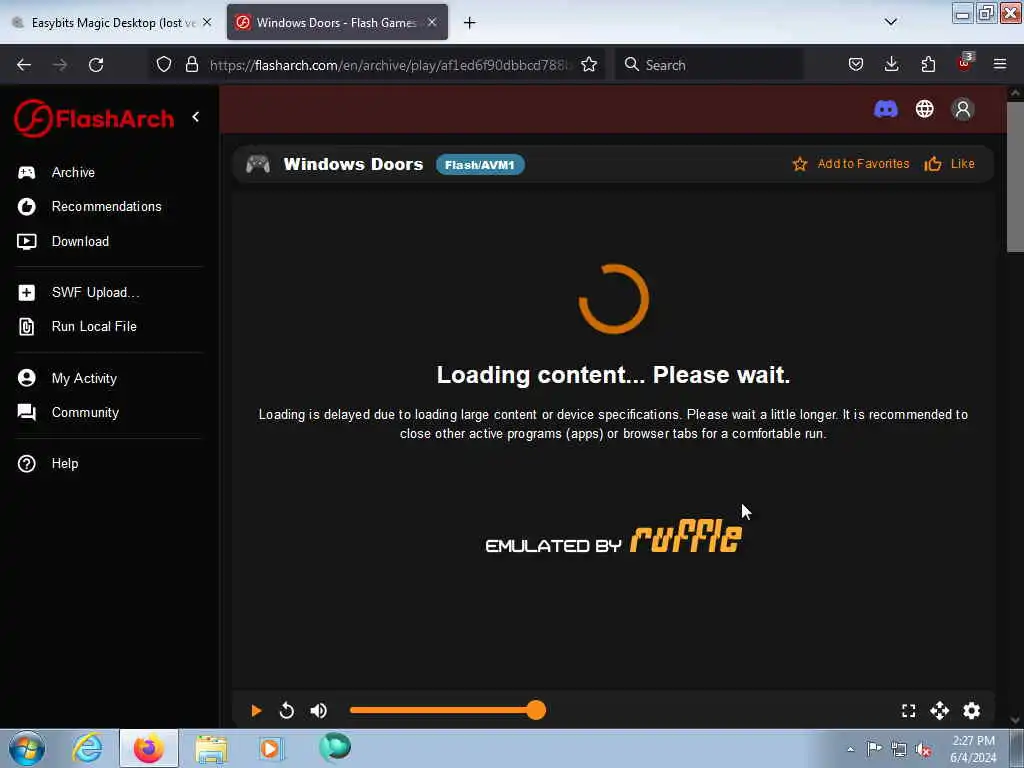This screenshot has height=768, width=1024.
Task: Open the uBlock extension icon
Action: tap(965, 63)
